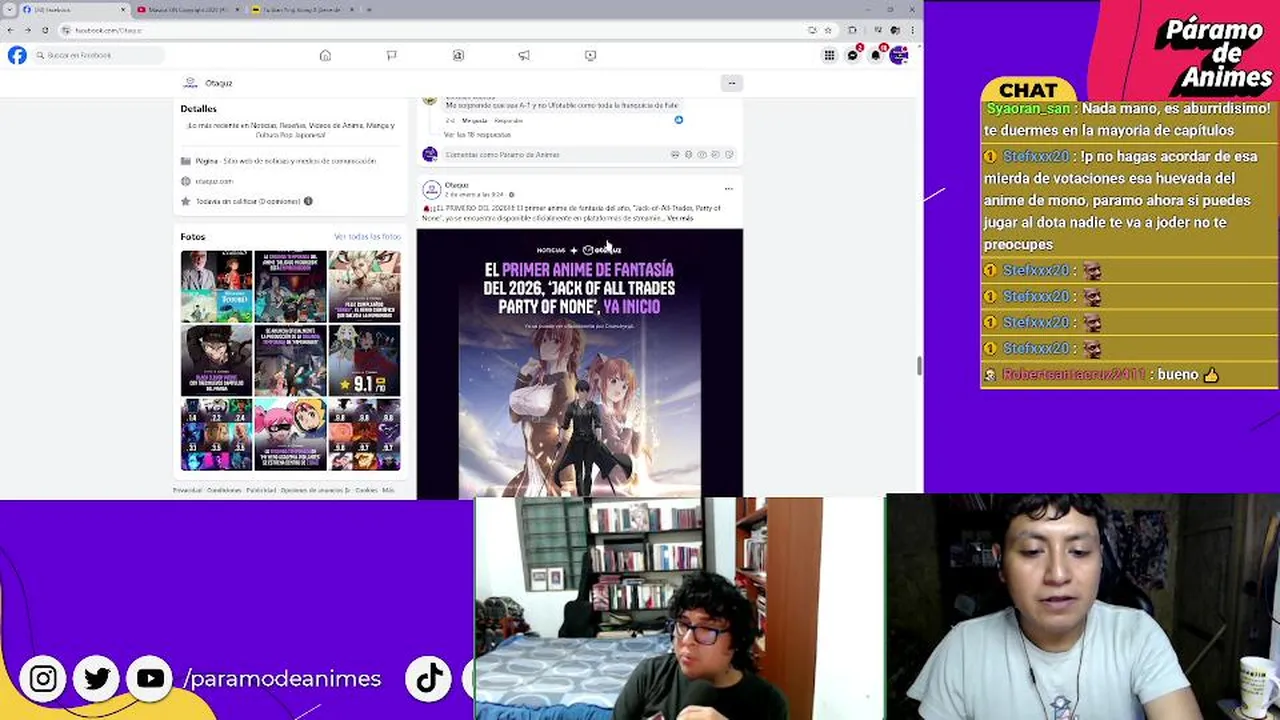Open the Chrome three-dot menu

[913, 30]
